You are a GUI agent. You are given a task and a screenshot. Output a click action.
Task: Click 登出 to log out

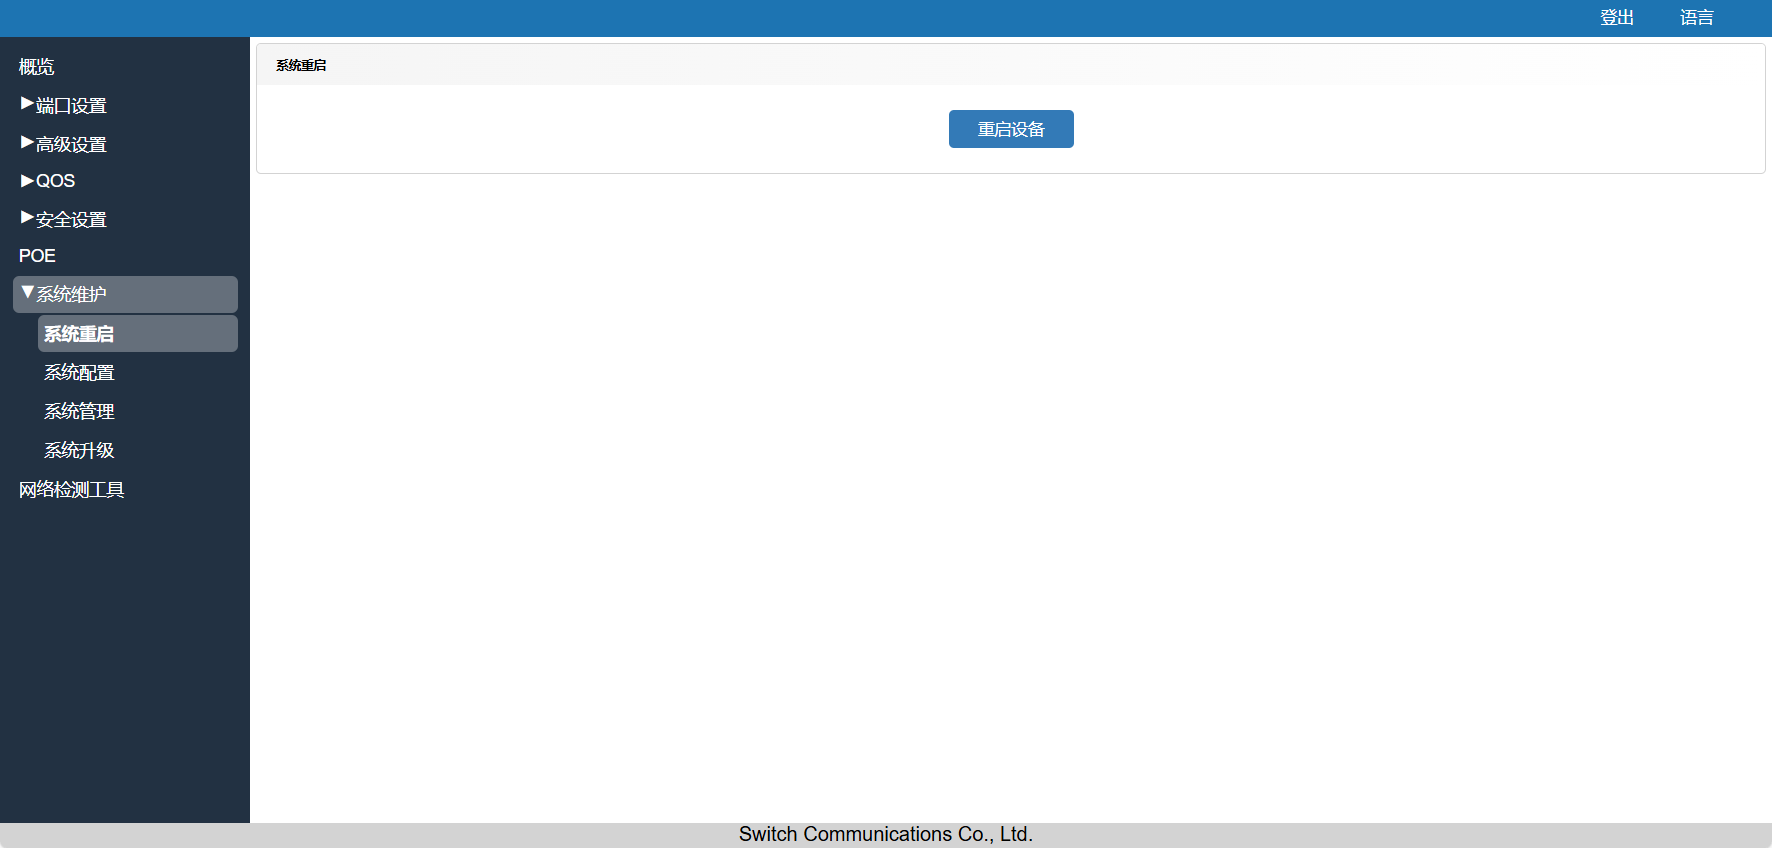pyautogui.click(x=1617, y=18)
